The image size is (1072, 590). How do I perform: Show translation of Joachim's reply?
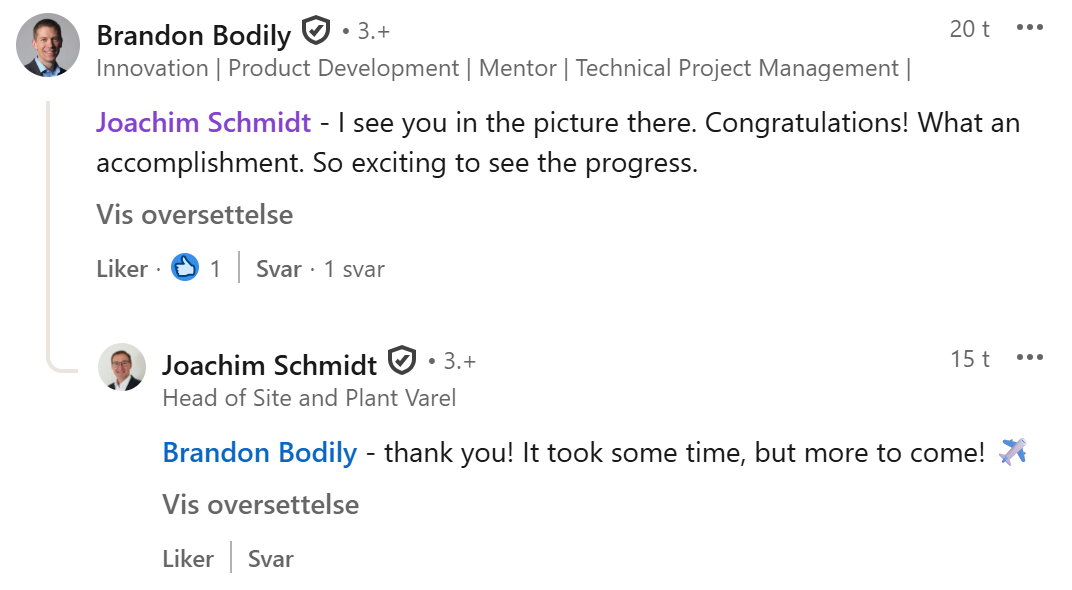click(261, 505)
